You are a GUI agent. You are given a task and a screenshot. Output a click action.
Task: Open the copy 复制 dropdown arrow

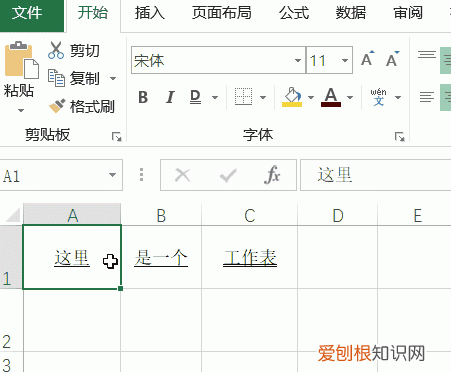click(x=113, y=79)
